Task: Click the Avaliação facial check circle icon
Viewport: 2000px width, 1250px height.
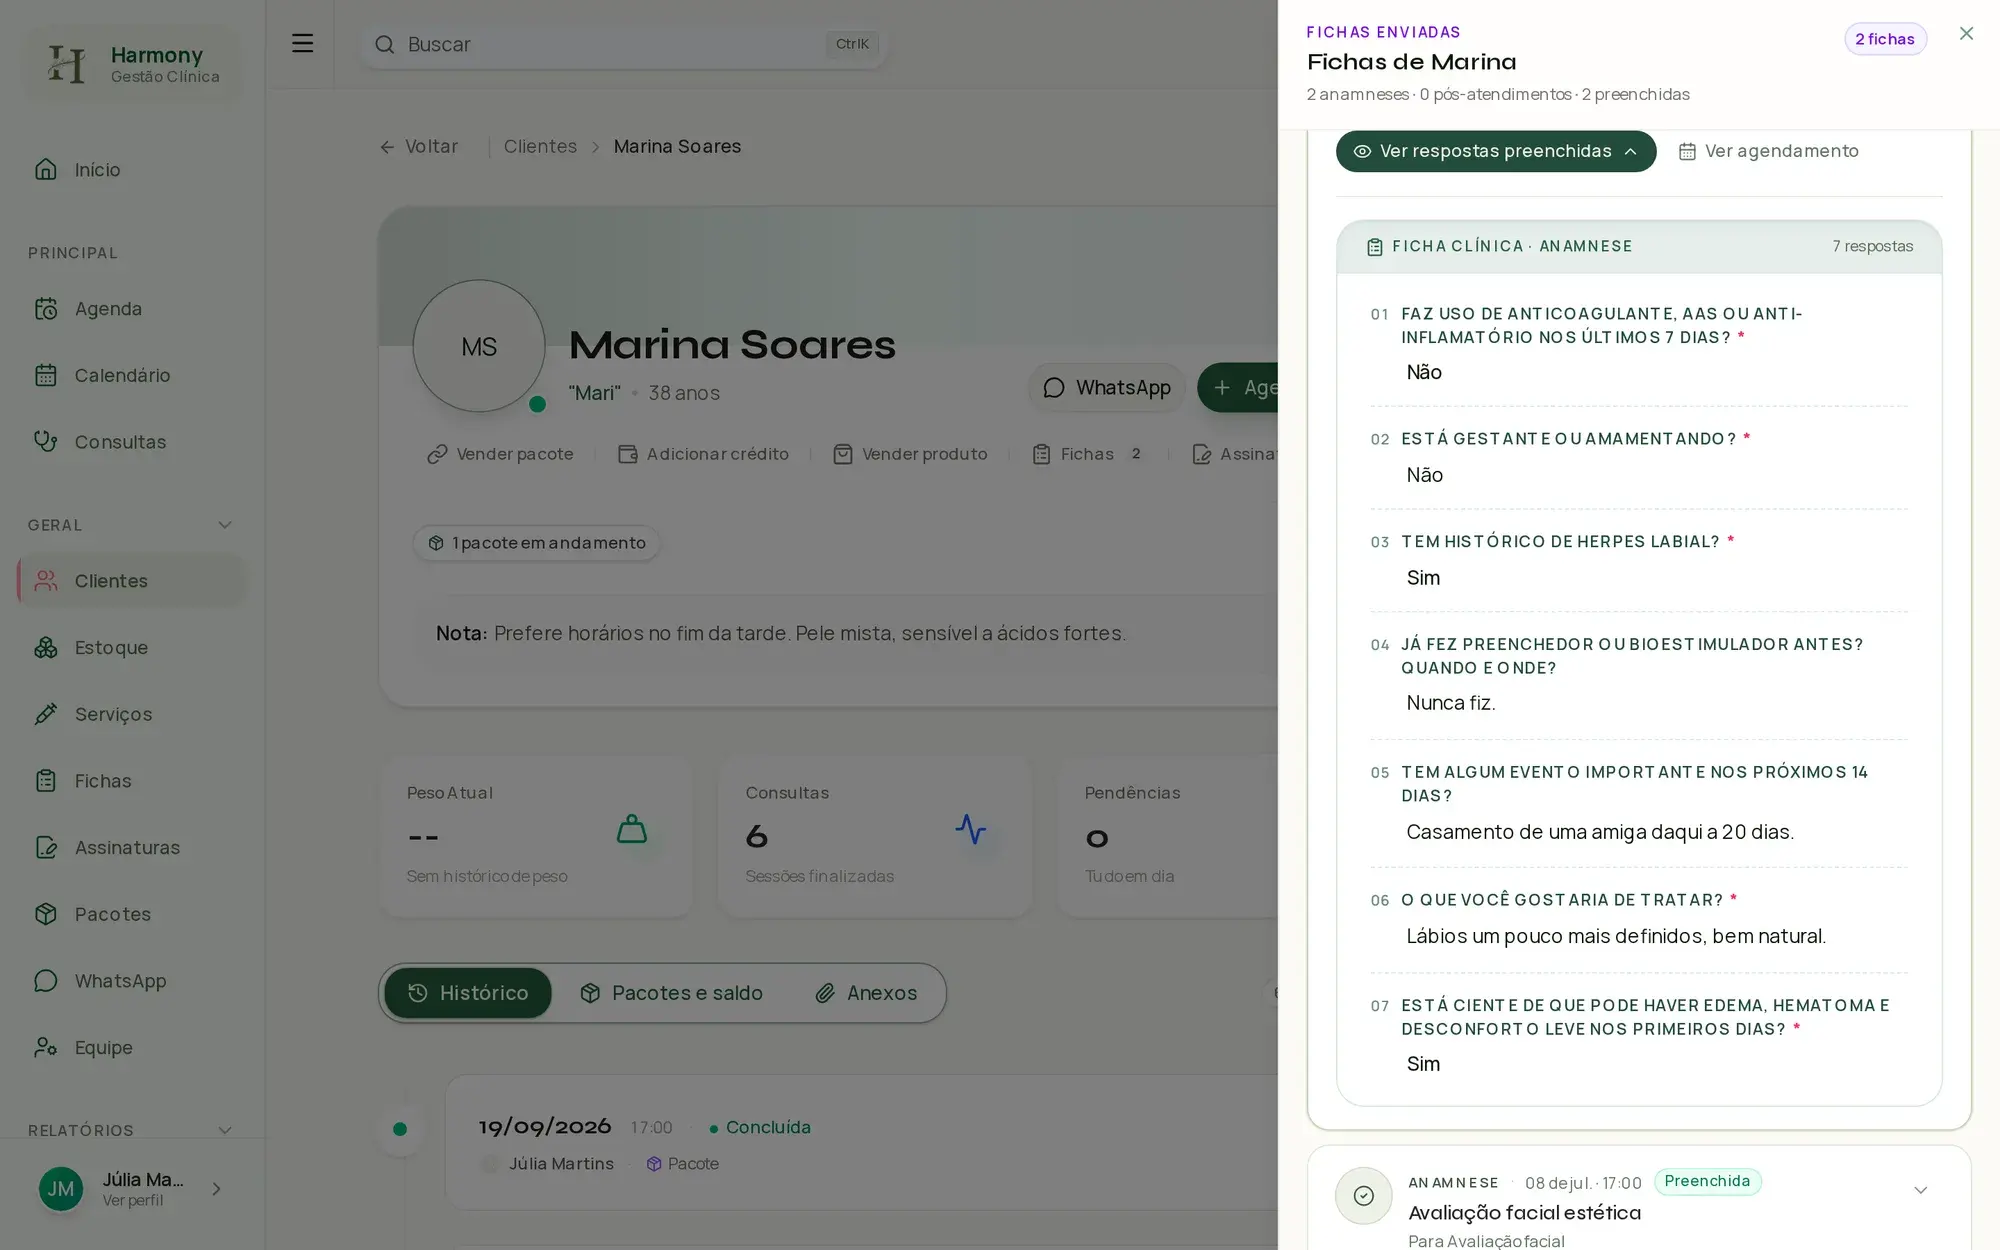Action: pos(1364,1196)
